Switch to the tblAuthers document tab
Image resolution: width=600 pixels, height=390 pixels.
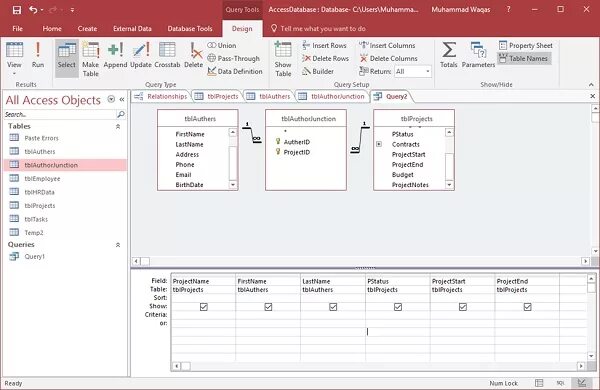269,96
